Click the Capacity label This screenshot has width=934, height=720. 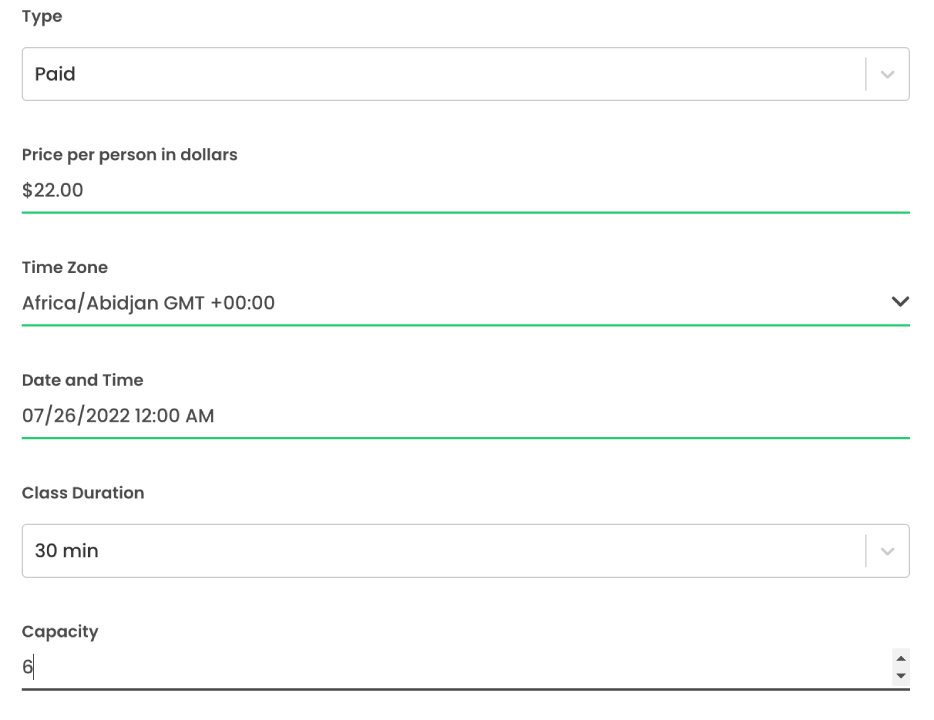(x=60, y=632)
